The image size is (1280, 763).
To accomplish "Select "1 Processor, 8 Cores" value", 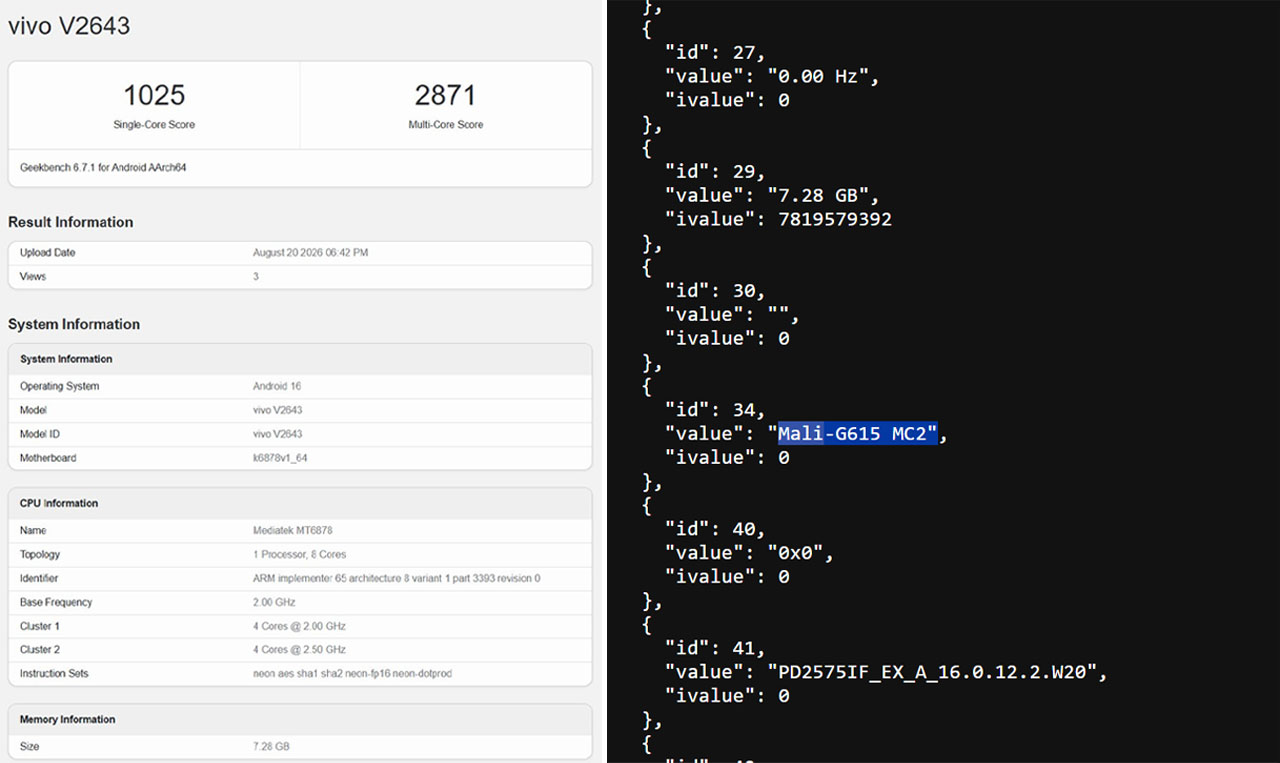I will coord(300,554).
